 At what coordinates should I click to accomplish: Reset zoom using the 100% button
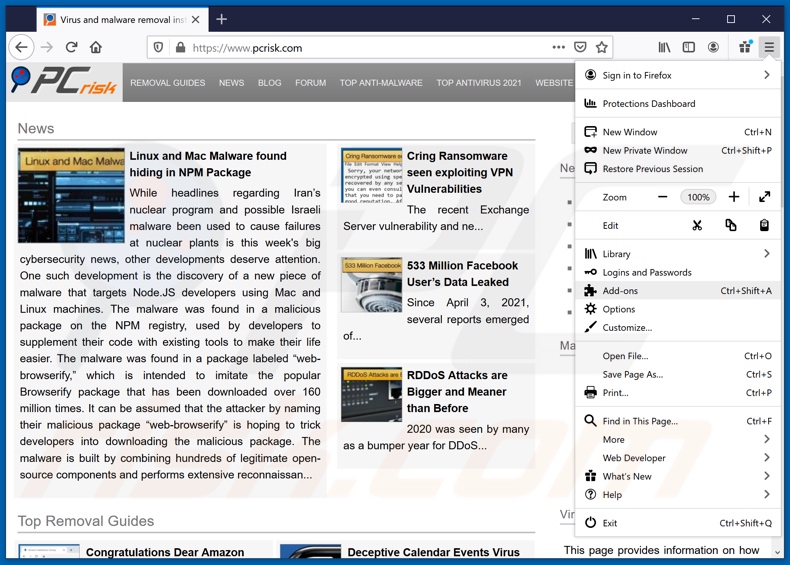698,197
